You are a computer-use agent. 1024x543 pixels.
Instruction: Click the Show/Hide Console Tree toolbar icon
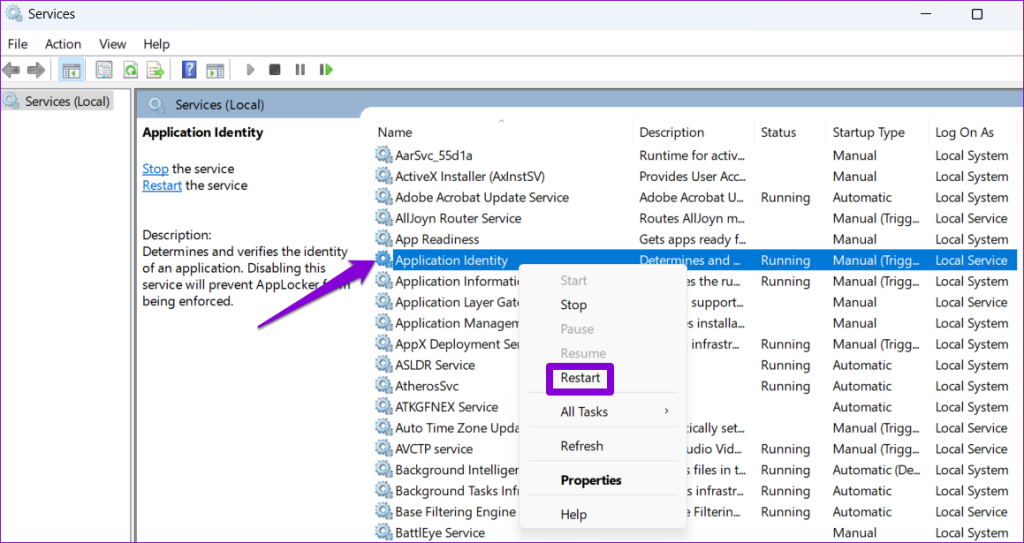point(71,70)
